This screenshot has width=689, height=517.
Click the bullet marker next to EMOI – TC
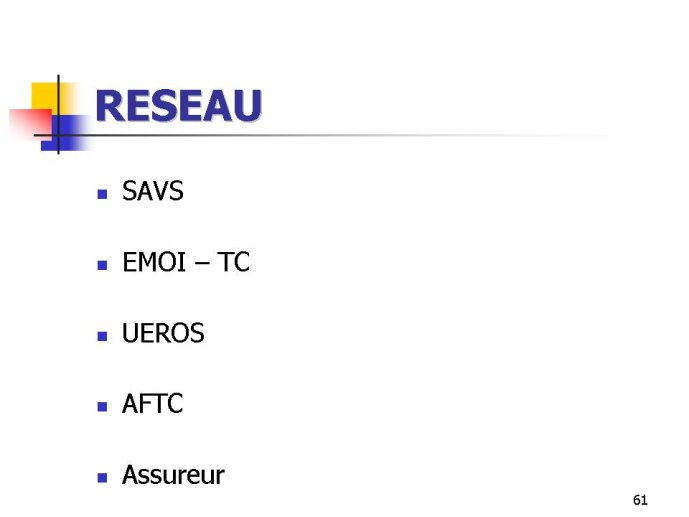click(x=102, y=265)
